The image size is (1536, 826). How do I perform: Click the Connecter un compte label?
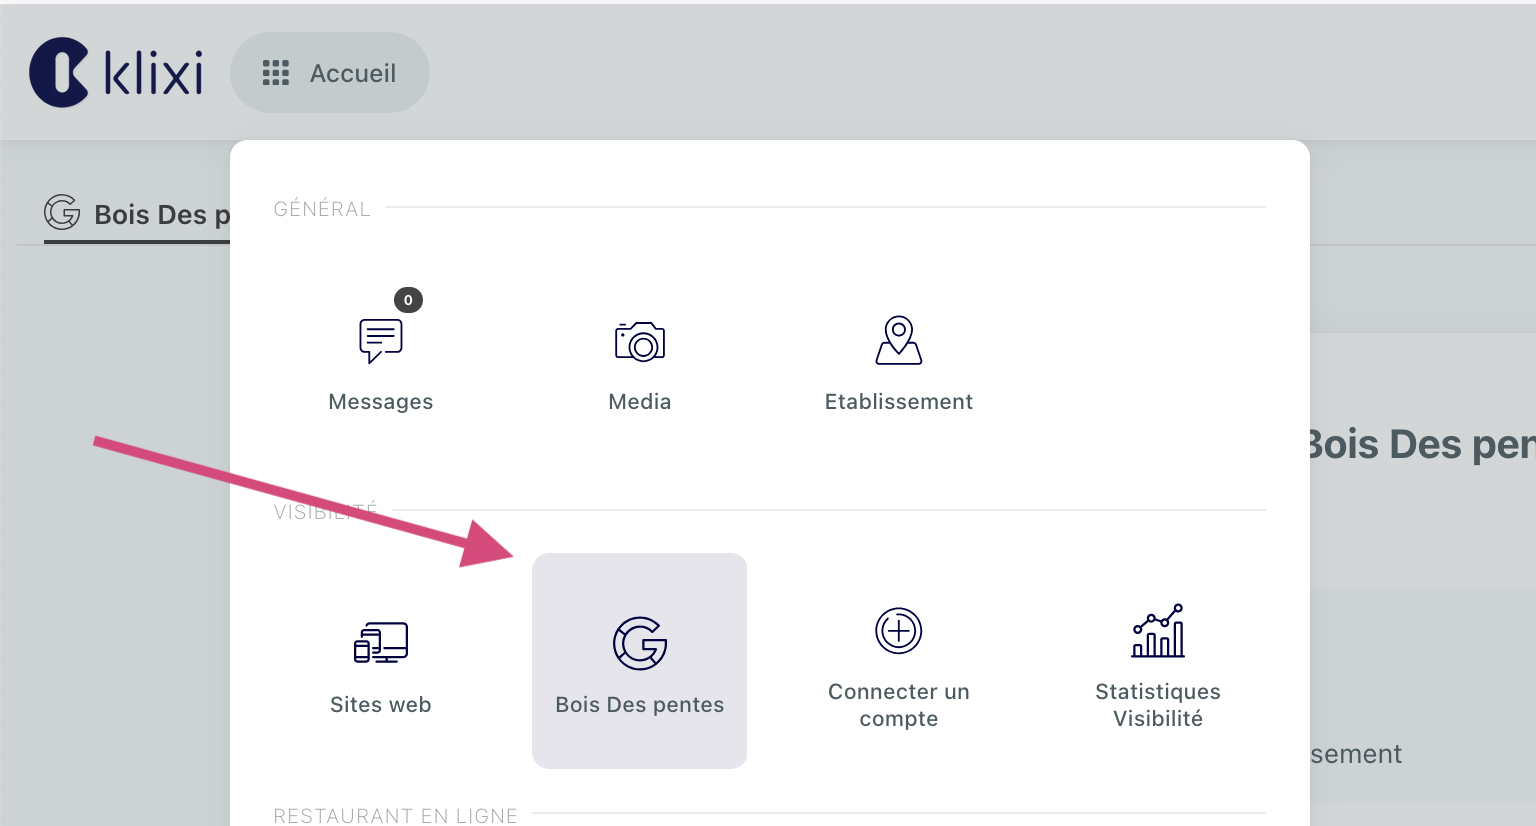899,705
